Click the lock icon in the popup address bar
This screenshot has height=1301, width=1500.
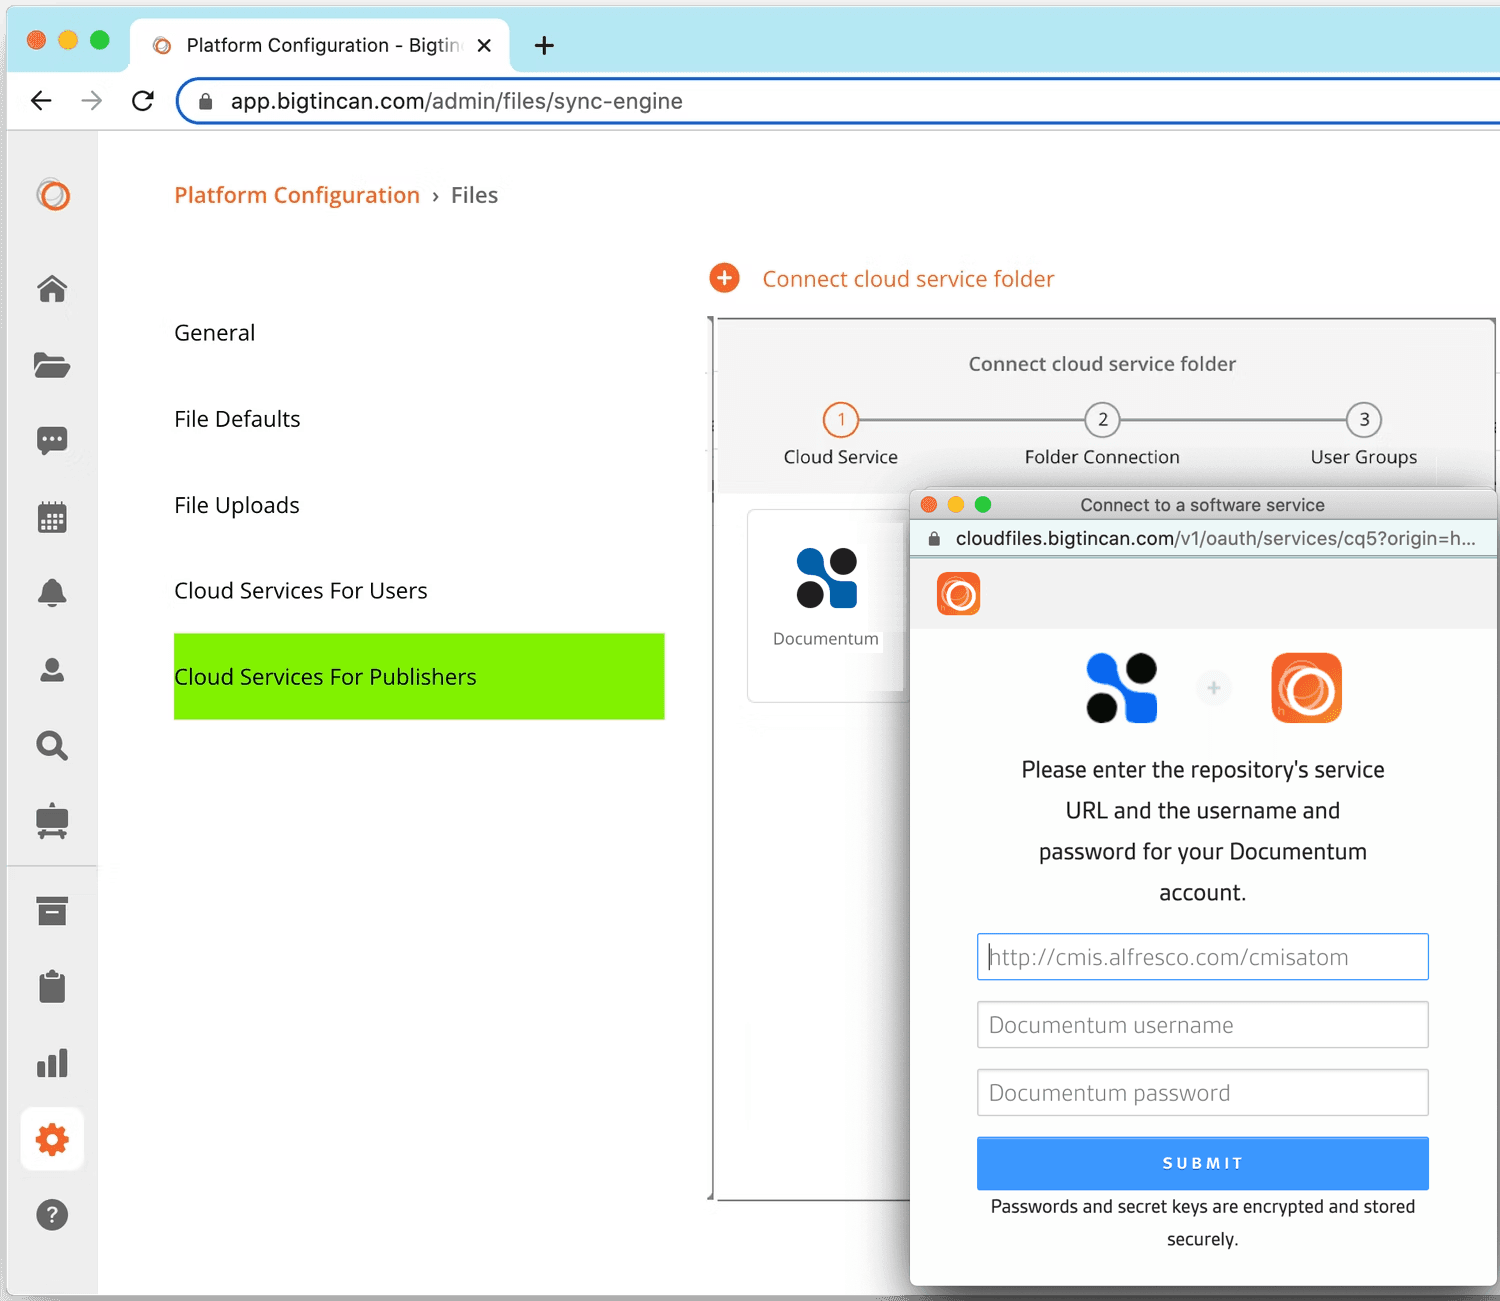pyautogui.click(x=934, y=539)
